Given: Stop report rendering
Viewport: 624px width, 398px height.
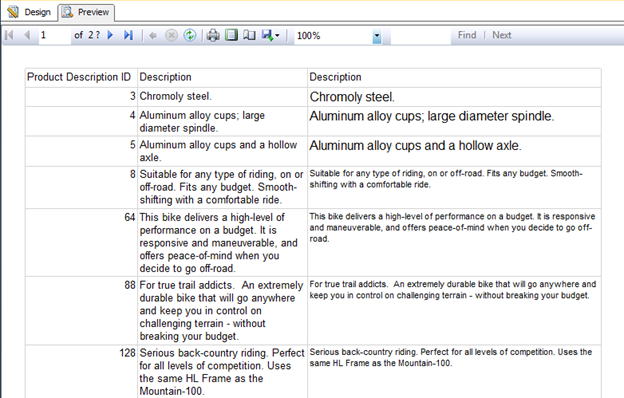Looking at the screenshot, I should point(171,35).
